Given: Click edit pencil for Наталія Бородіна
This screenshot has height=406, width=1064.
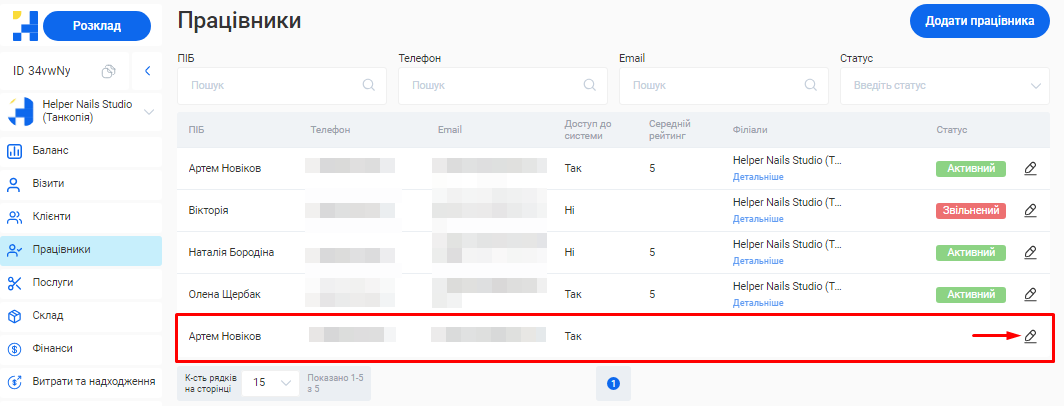Looking at the screenshot, I should point(1030,252).
